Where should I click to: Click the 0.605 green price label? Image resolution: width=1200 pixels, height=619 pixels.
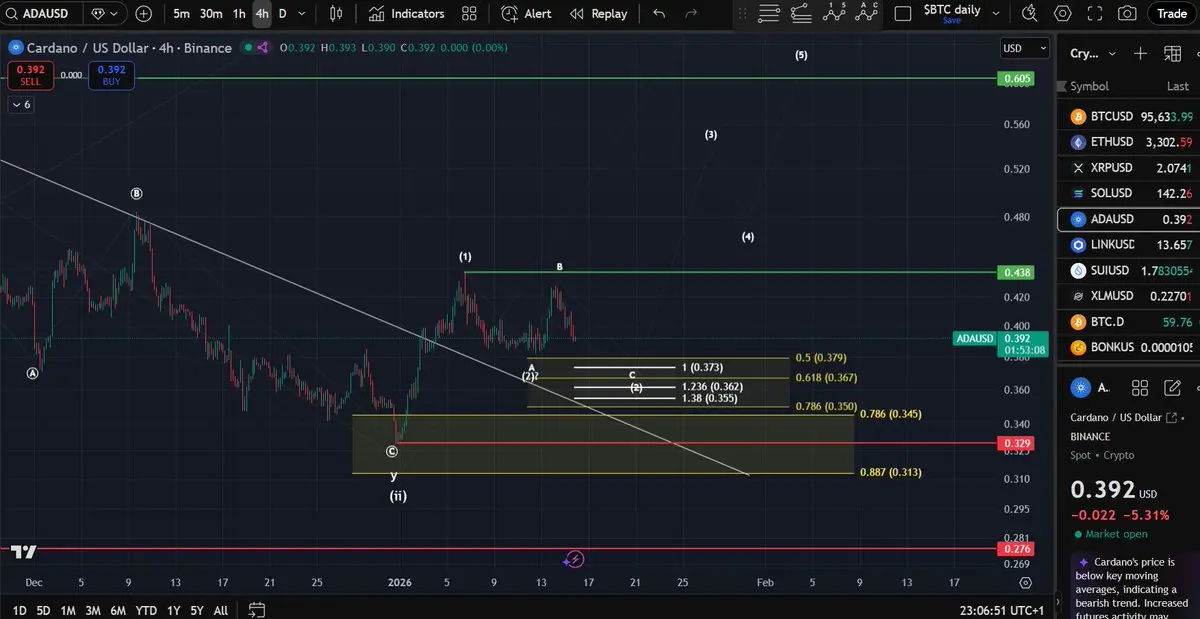coord(1015,79)
